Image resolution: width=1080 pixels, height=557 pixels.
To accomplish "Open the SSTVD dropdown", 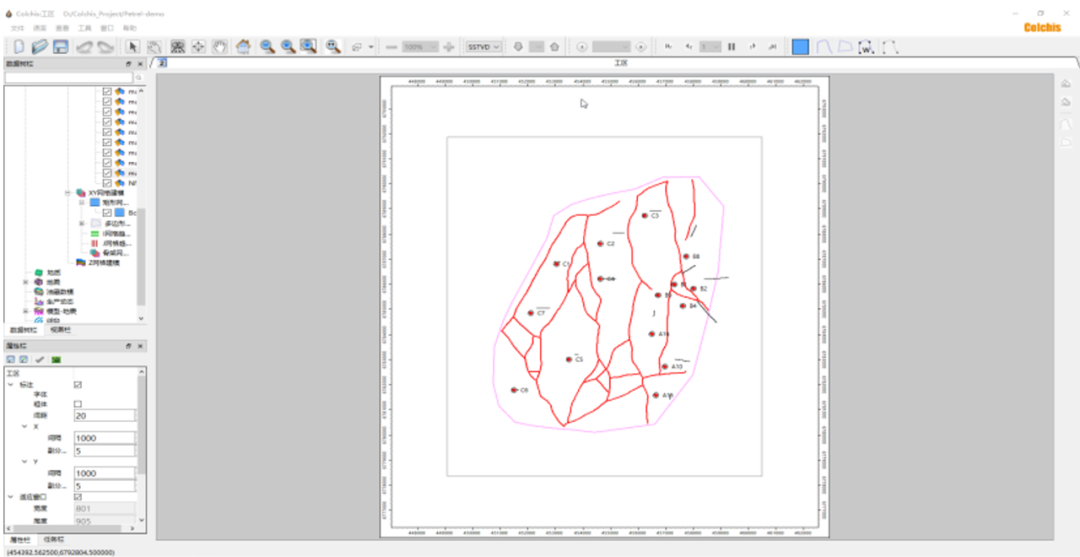I will [x=484, y=47].
